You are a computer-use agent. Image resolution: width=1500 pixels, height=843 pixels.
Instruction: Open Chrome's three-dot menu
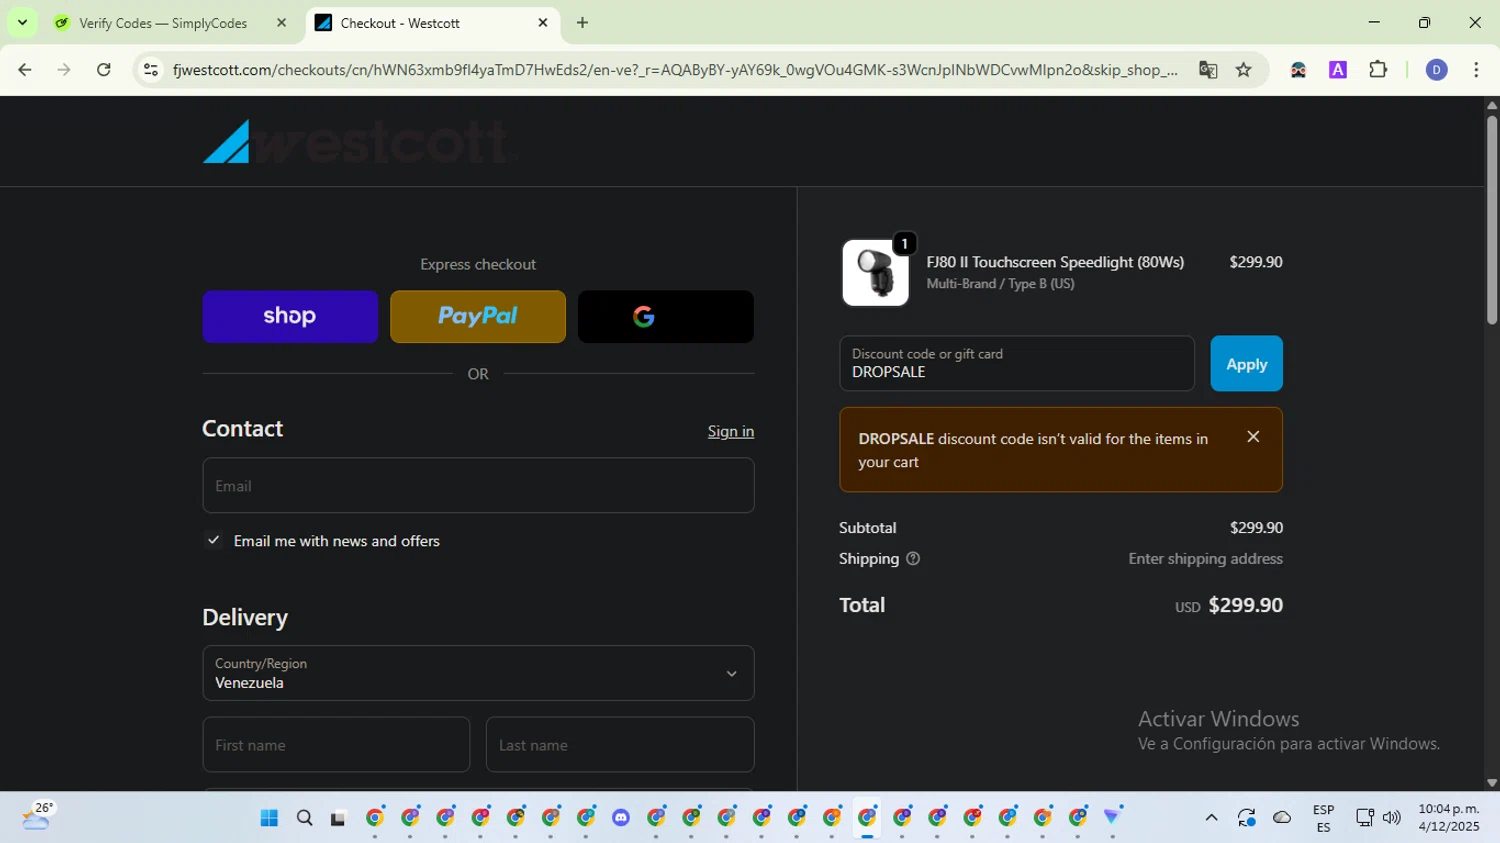pos(1476,70)
